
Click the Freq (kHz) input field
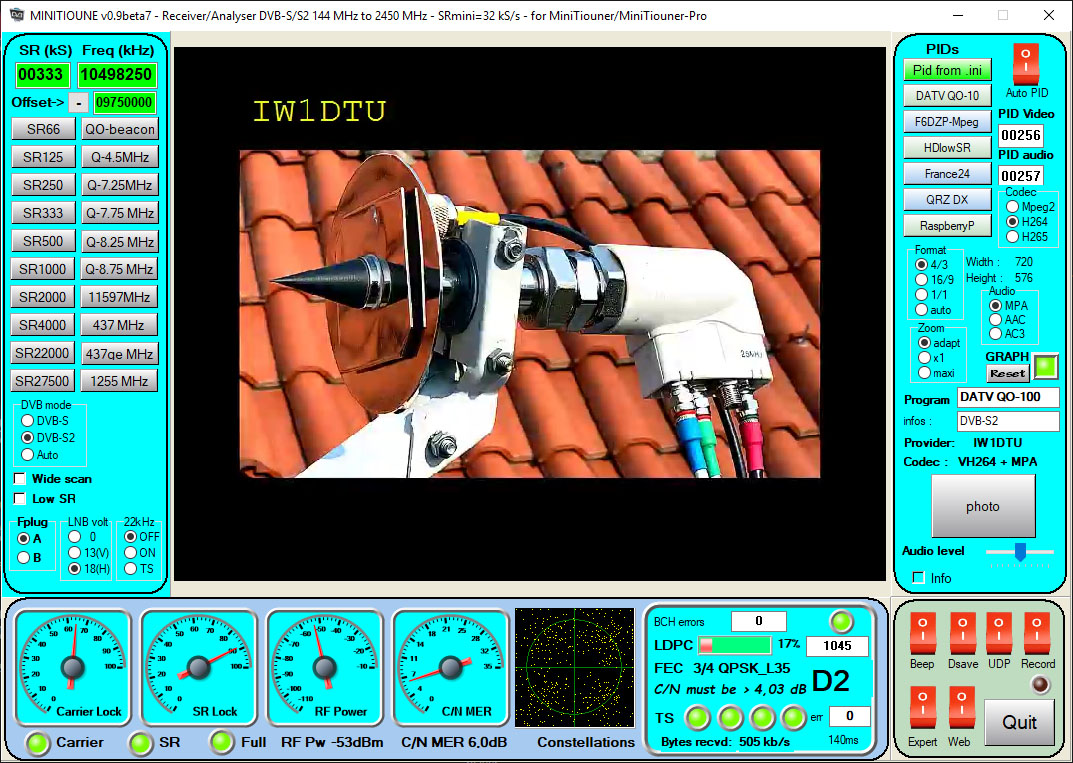117,75
